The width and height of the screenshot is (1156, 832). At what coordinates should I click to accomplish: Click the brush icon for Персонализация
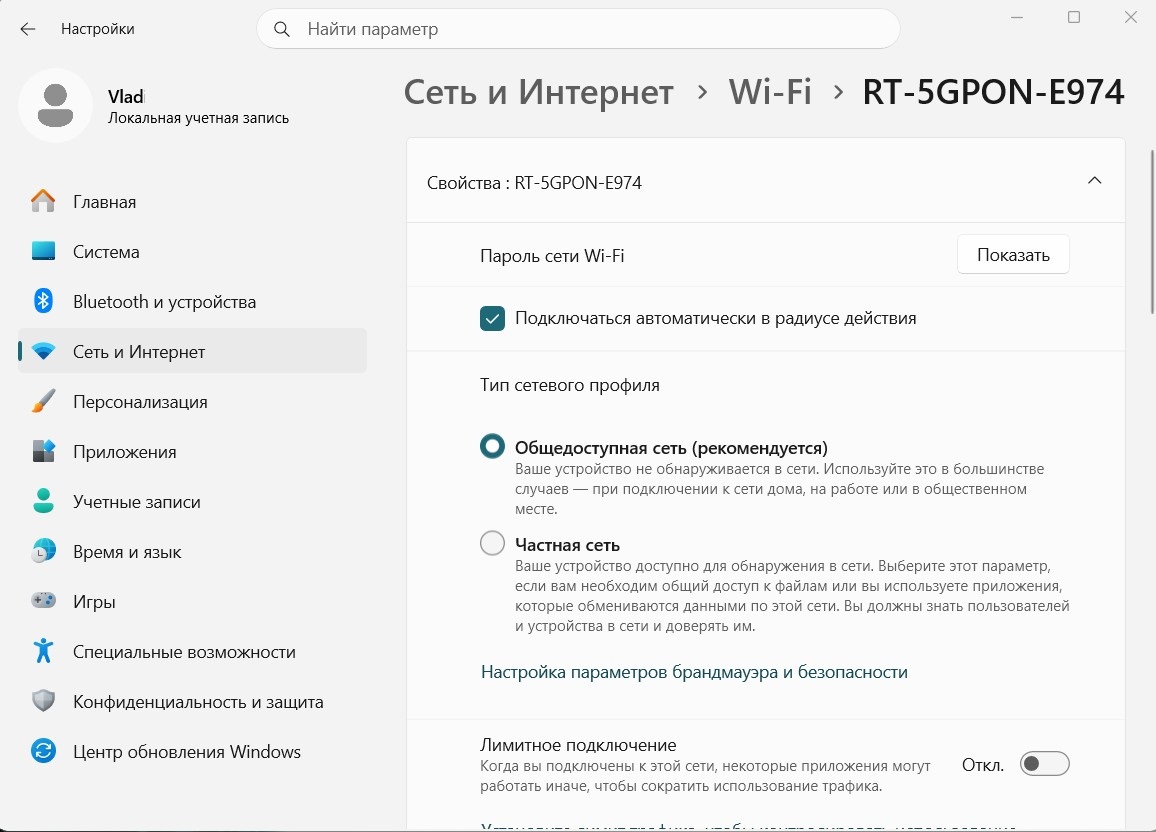pos(43,401)
